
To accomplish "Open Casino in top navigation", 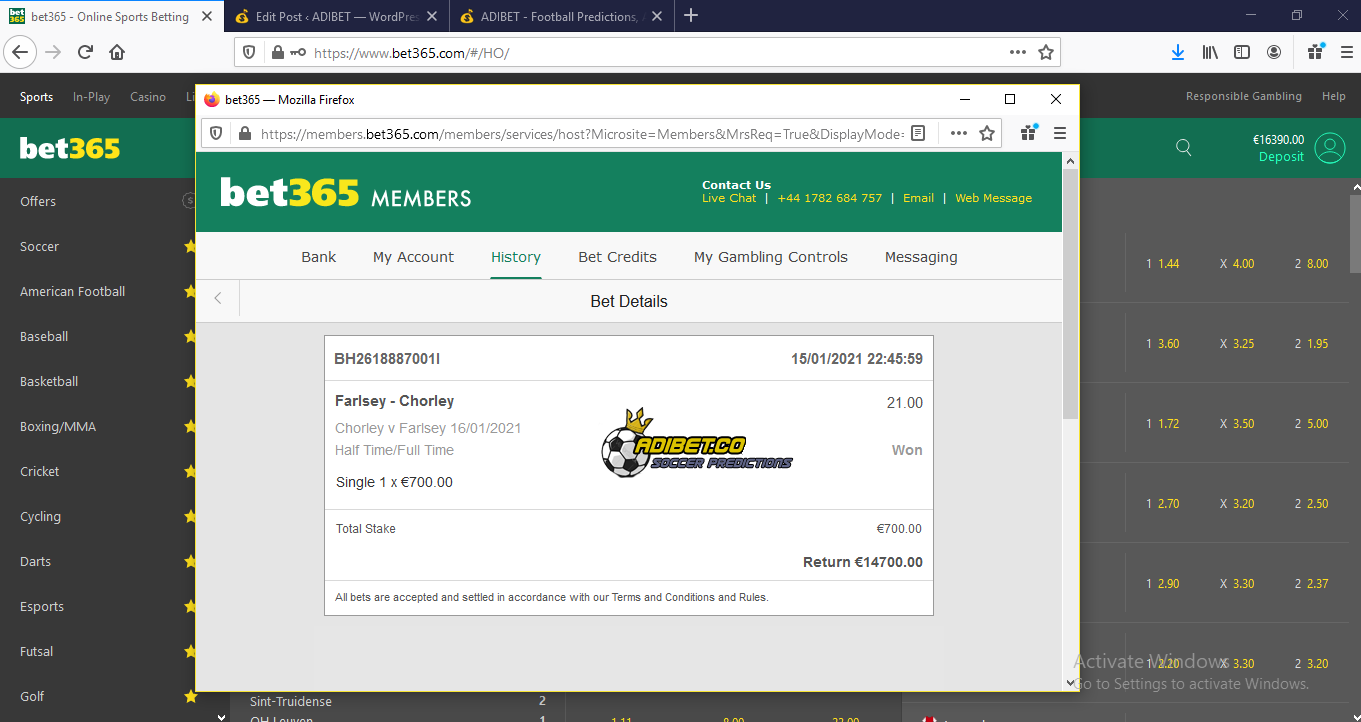I will [148, 97].
